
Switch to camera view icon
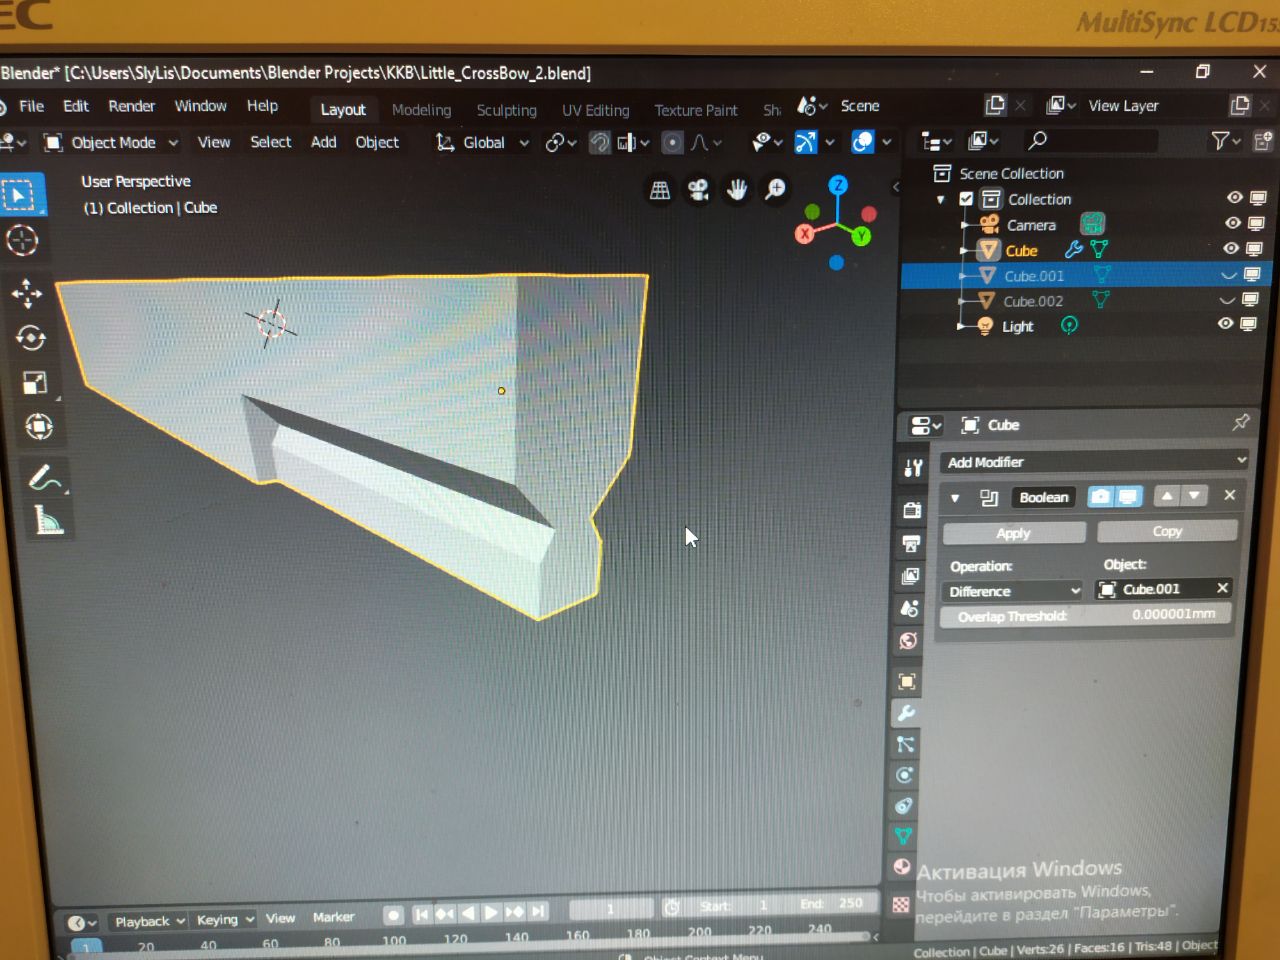click(698, 190)
